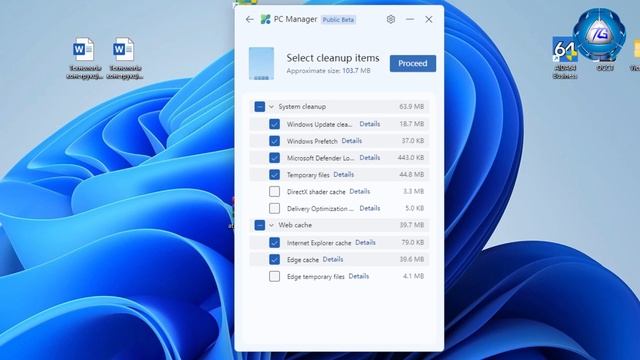Toggle the Web cache group checkbox
640x360 pixels.
[260, 225]
